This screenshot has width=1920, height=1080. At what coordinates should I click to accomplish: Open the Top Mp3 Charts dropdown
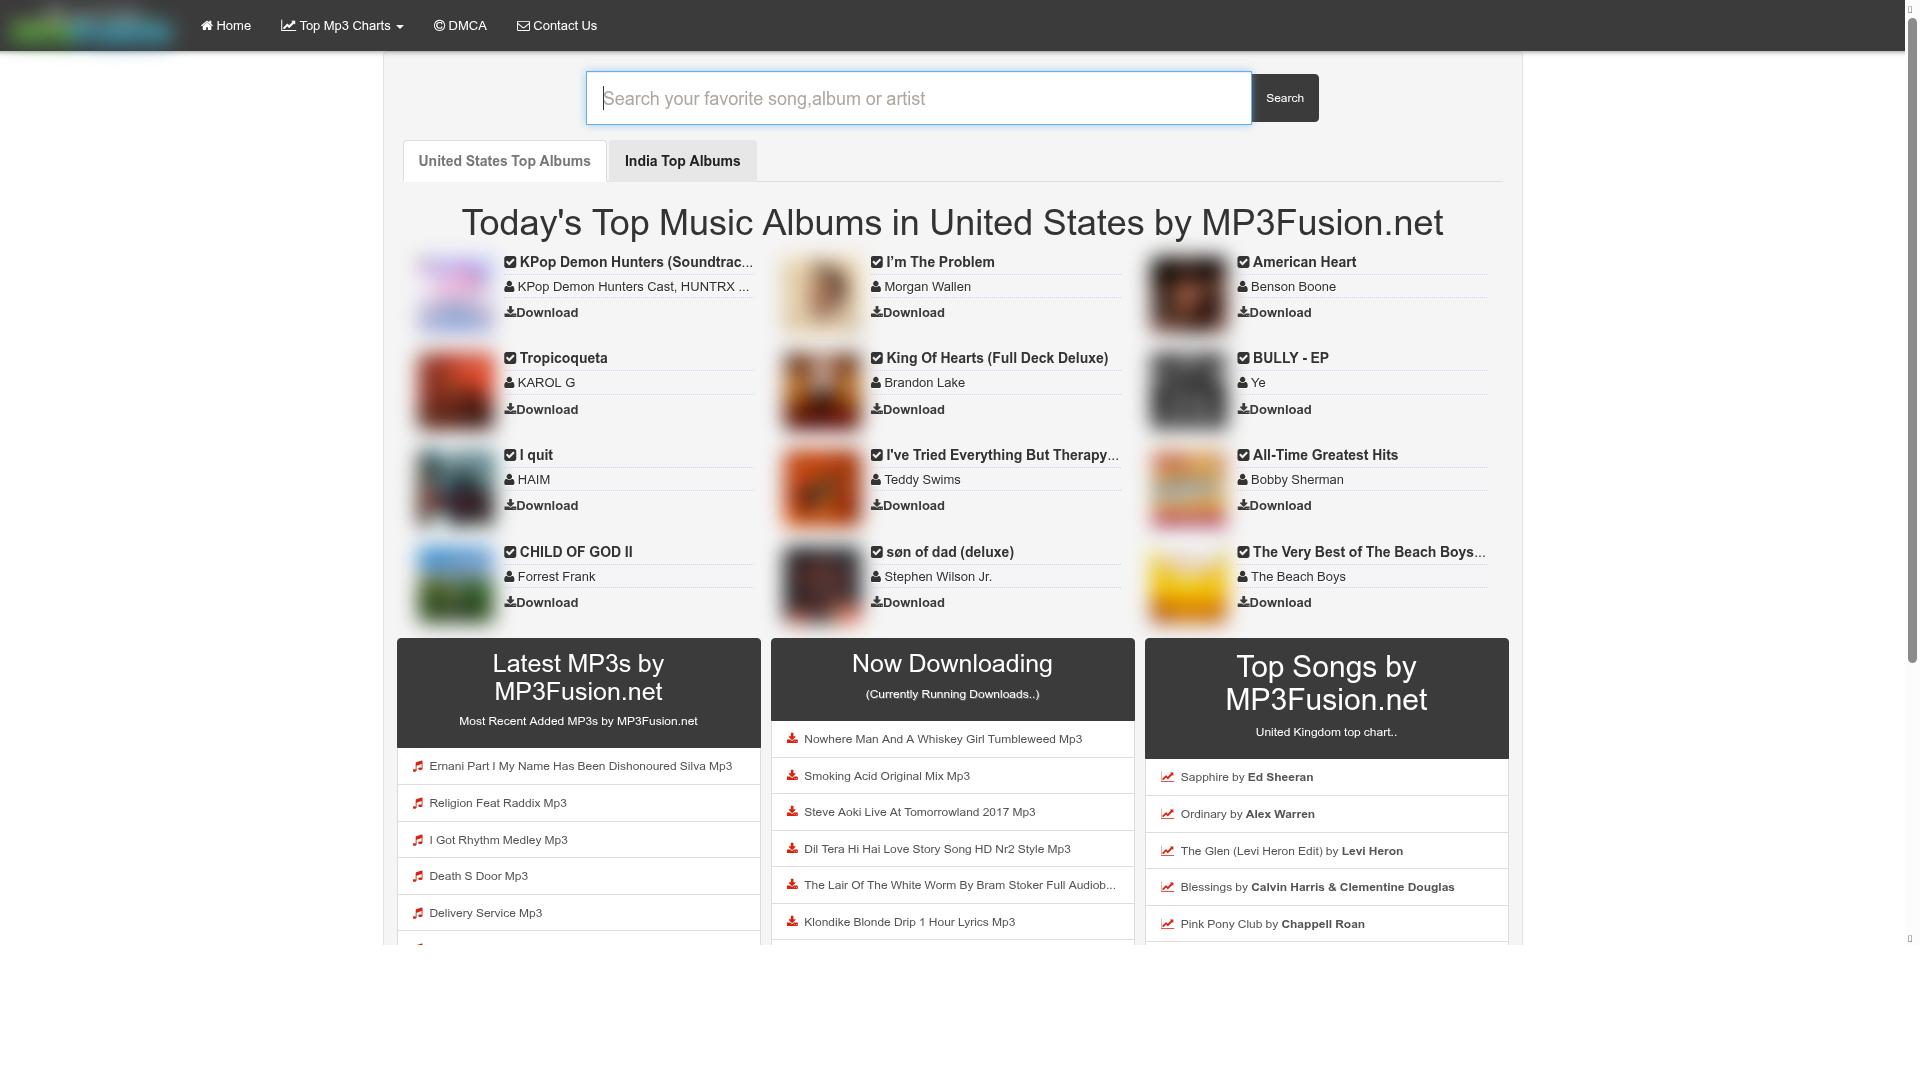coord(341,25)
